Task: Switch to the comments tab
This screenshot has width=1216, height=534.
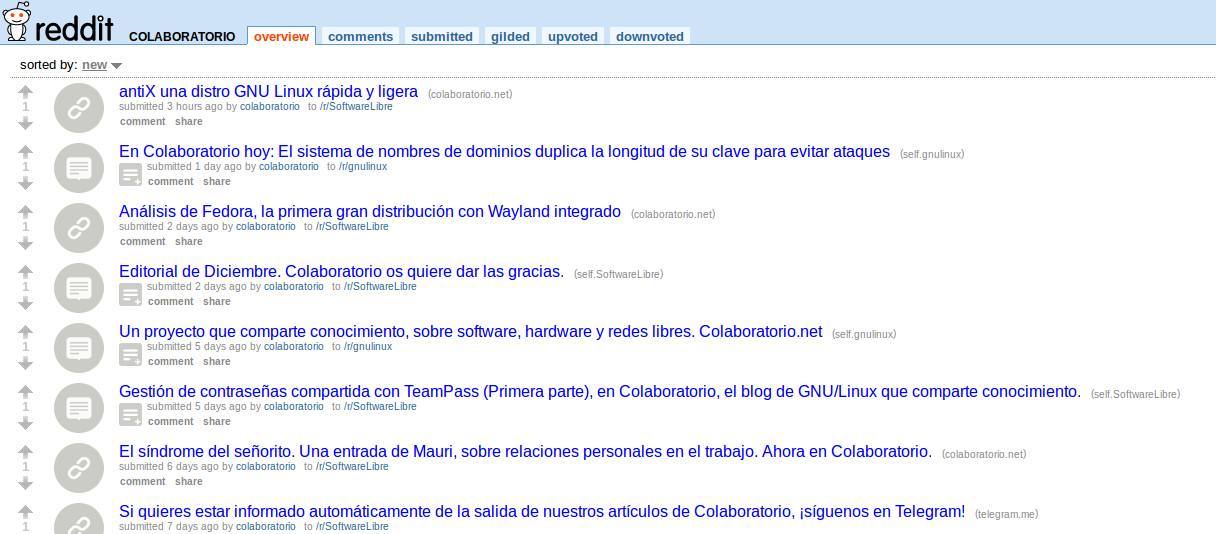Action: click(360, 36)
